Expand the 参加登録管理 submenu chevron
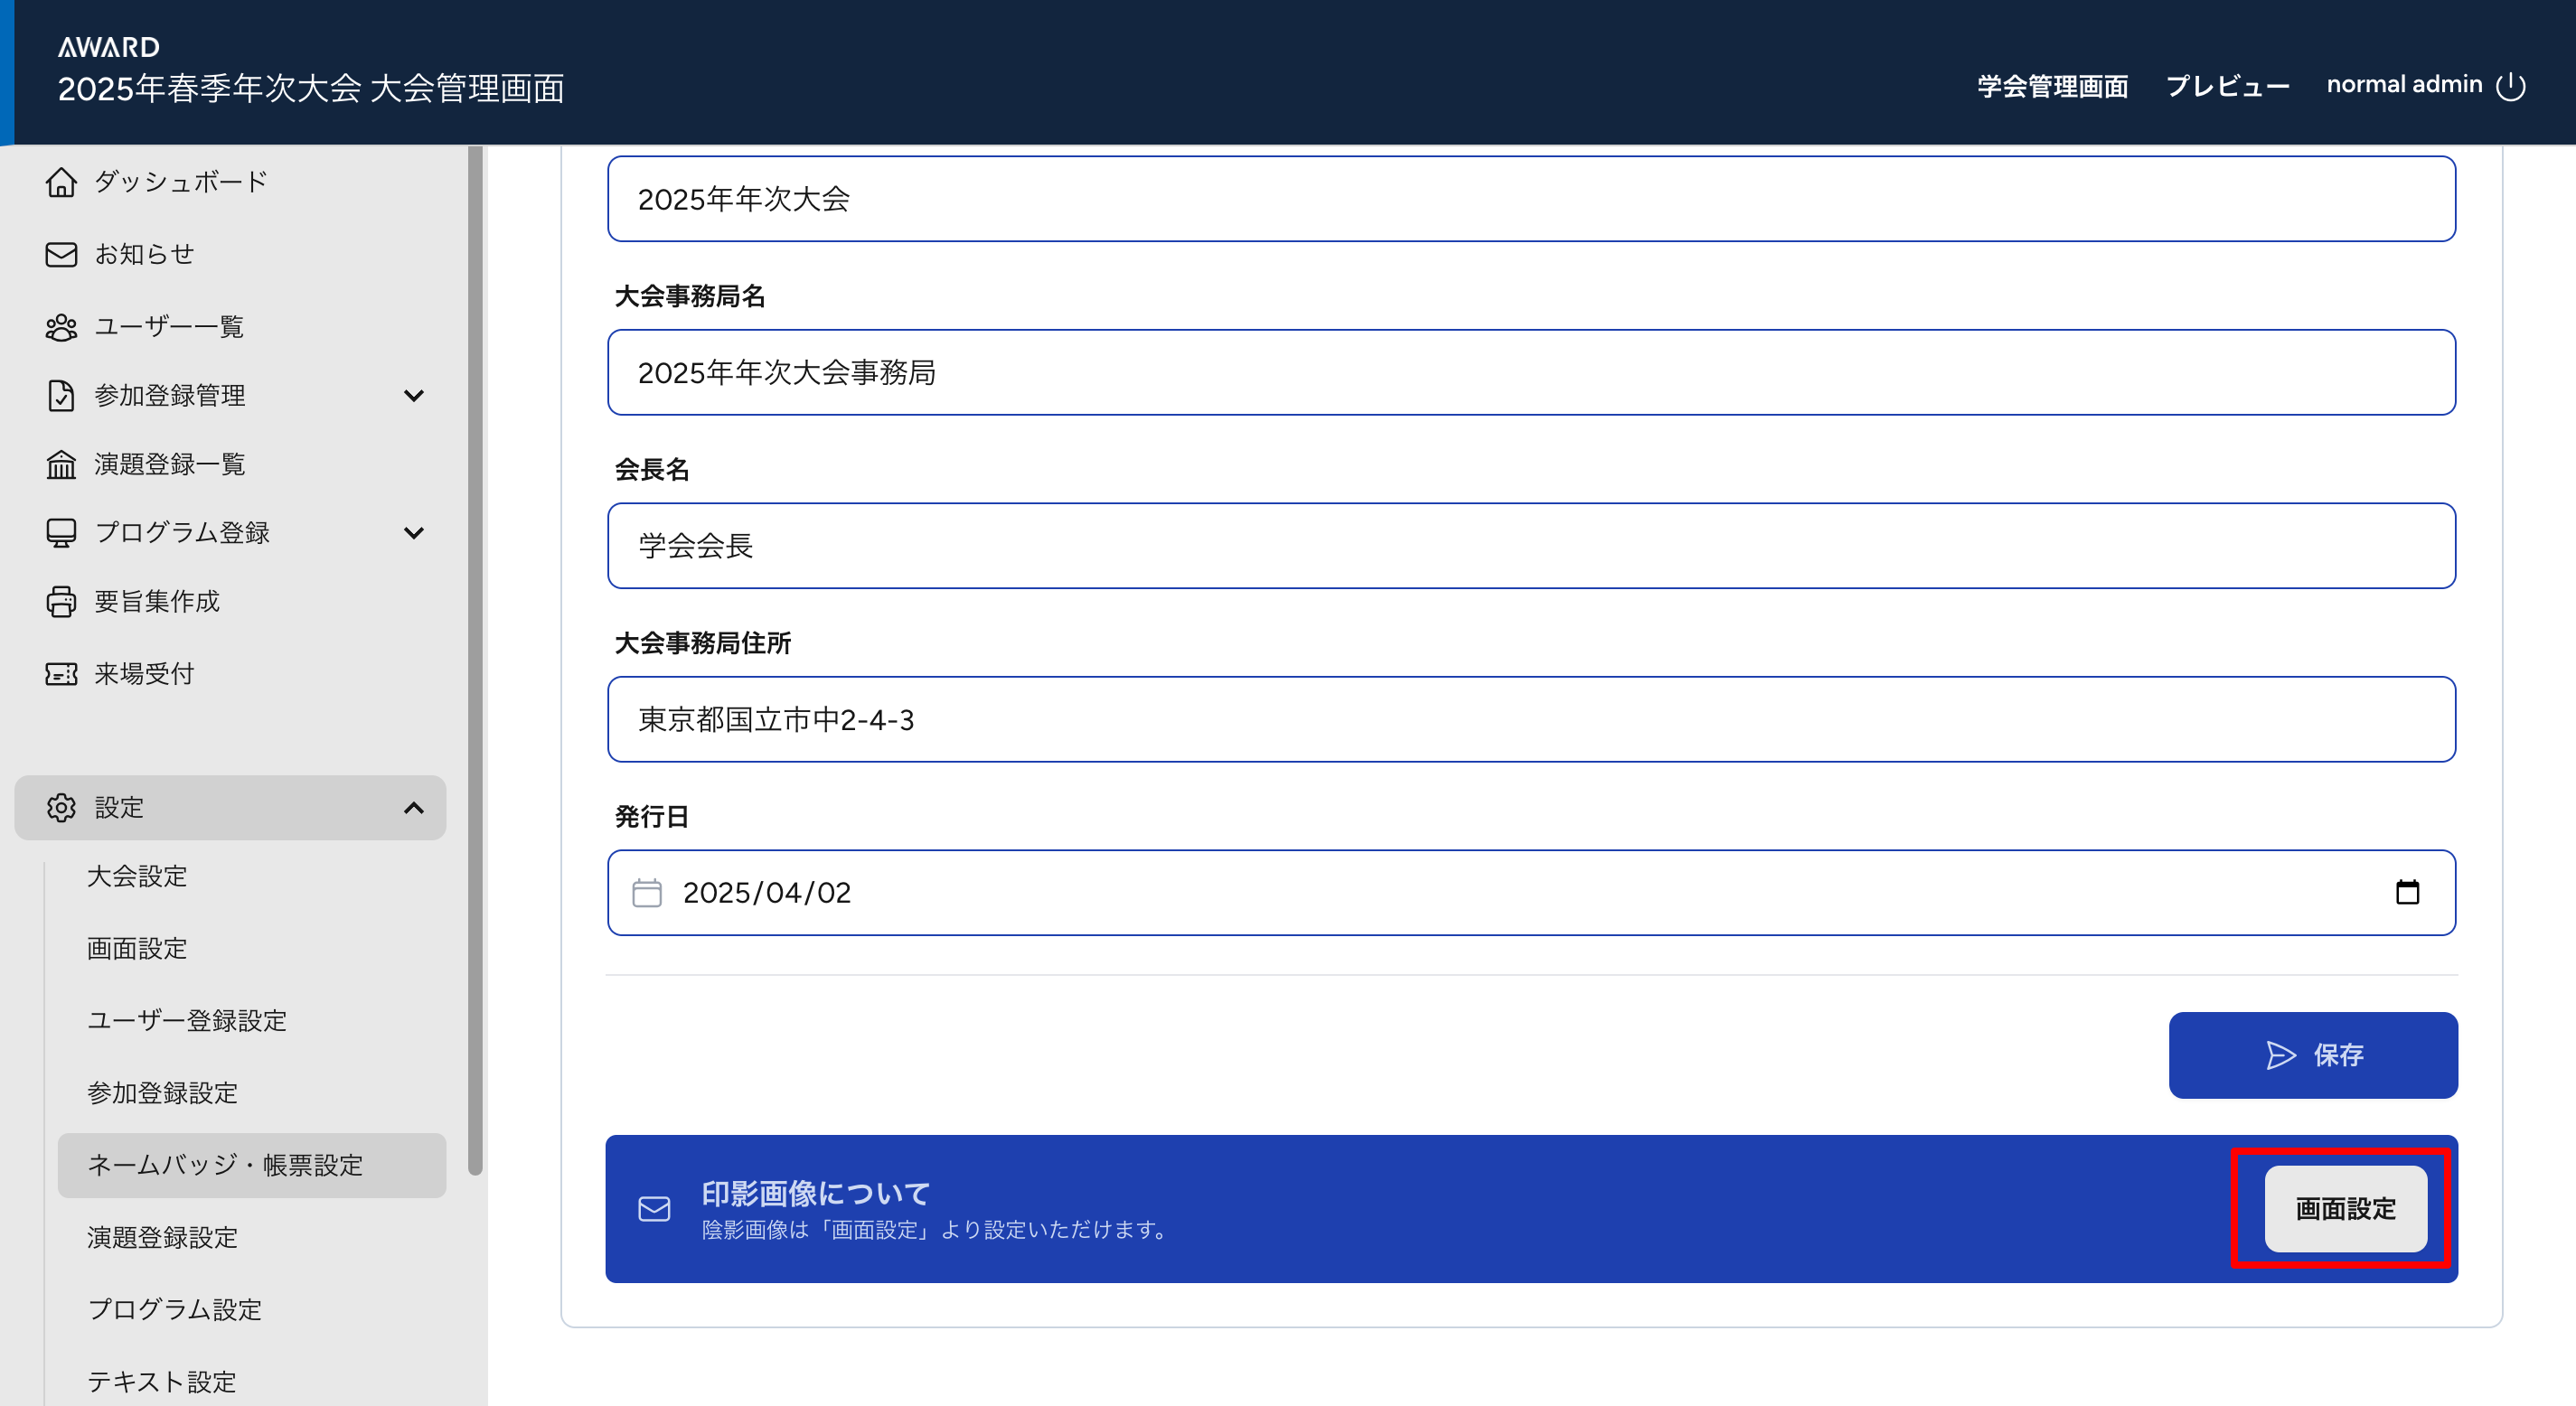Viewport: 2576px width, 1406px height. click(413, 396)
